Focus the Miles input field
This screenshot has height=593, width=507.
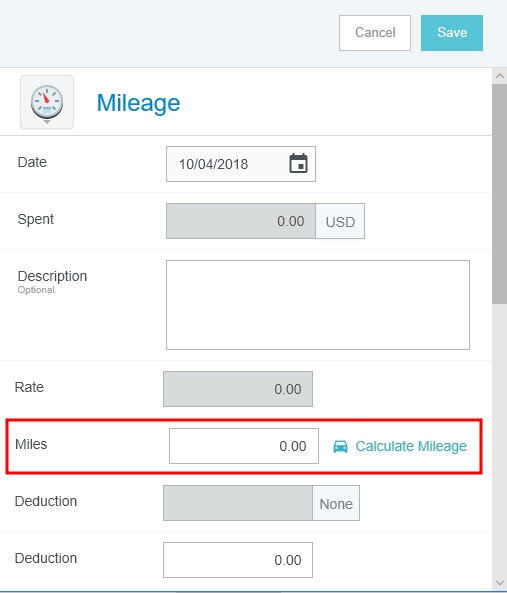pyautogui.click(x=244, y=446)
